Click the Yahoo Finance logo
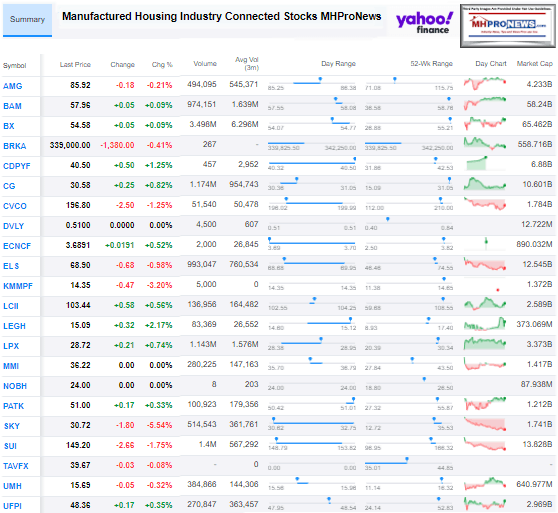The image size is (558, 513). 424,22
